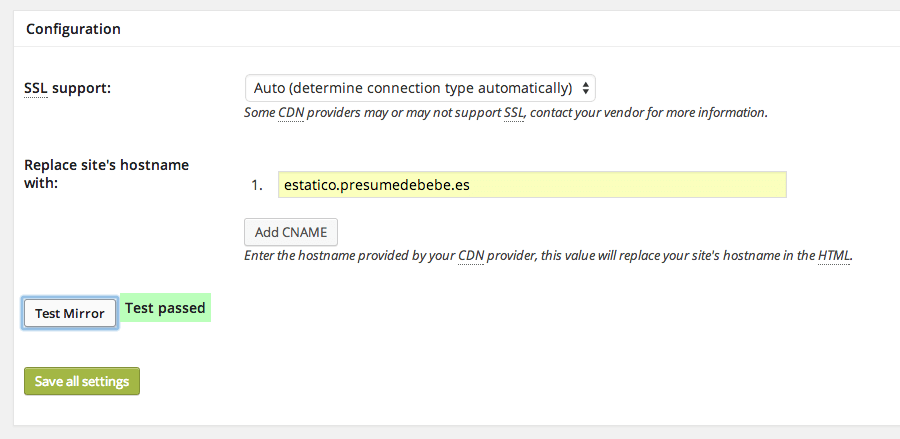This screenshot has height=439, width=900.
Task: Click the 'contact your vendor for more information' text
Action: point(649,112)
